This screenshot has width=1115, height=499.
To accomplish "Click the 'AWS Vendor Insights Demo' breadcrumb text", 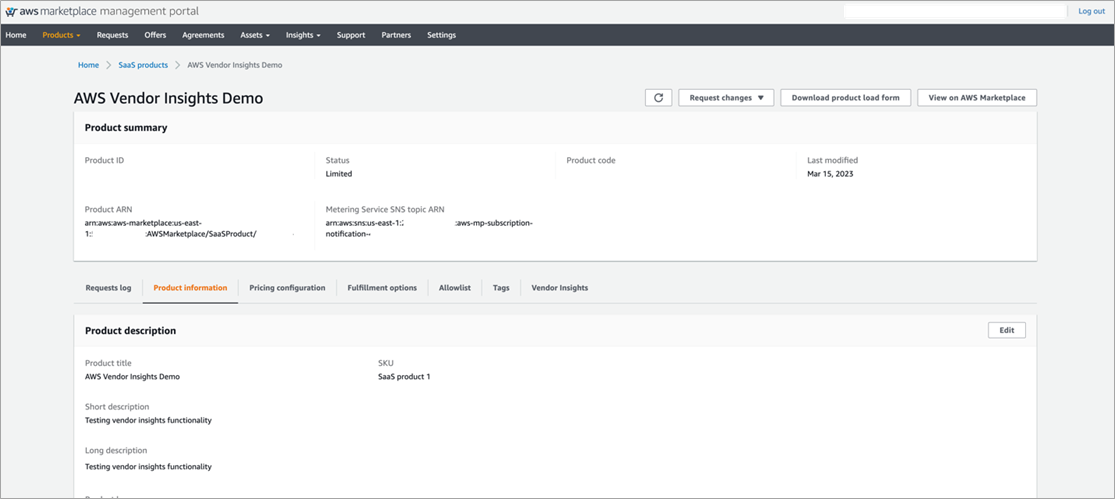I will [235, 65].
